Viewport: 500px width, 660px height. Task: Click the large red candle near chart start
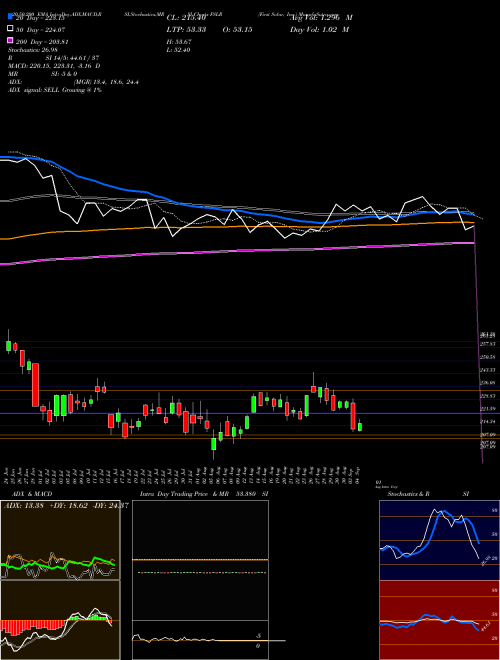(36, 385)
